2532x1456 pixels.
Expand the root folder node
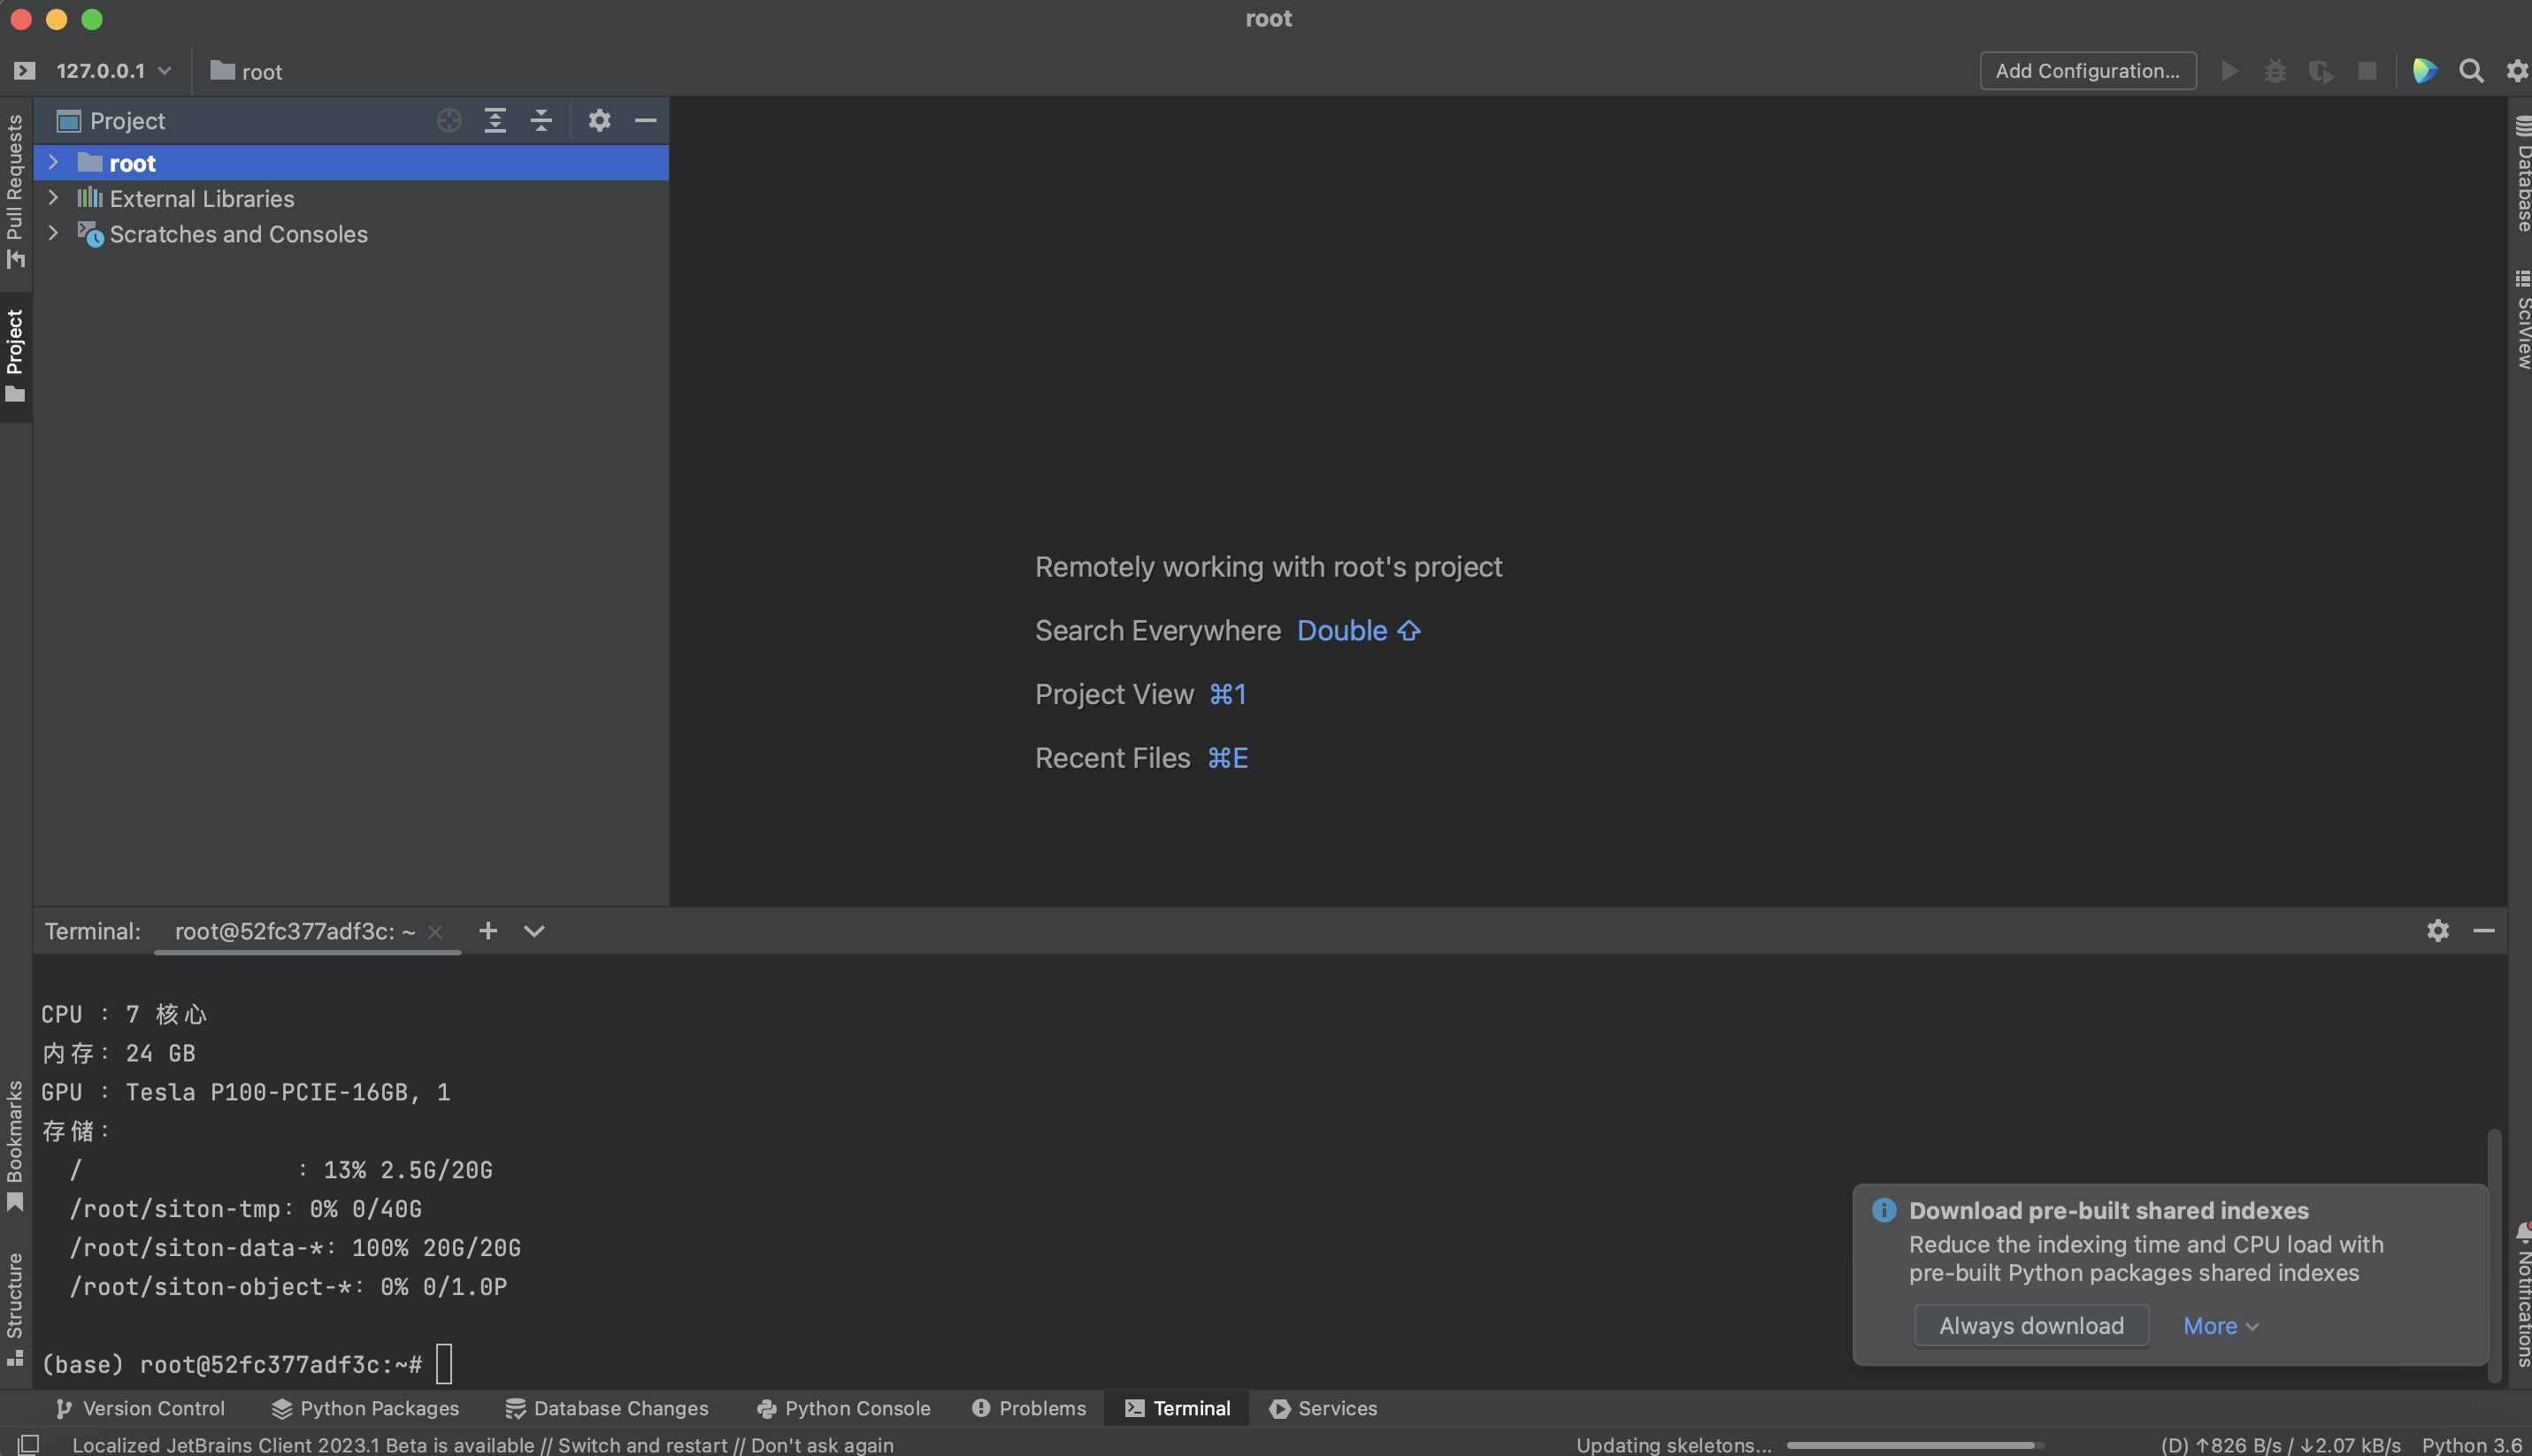pos(53,162)
